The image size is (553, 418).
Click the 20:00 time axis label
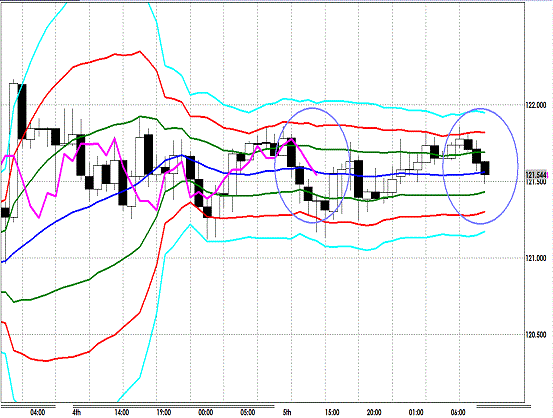point(374,412)
